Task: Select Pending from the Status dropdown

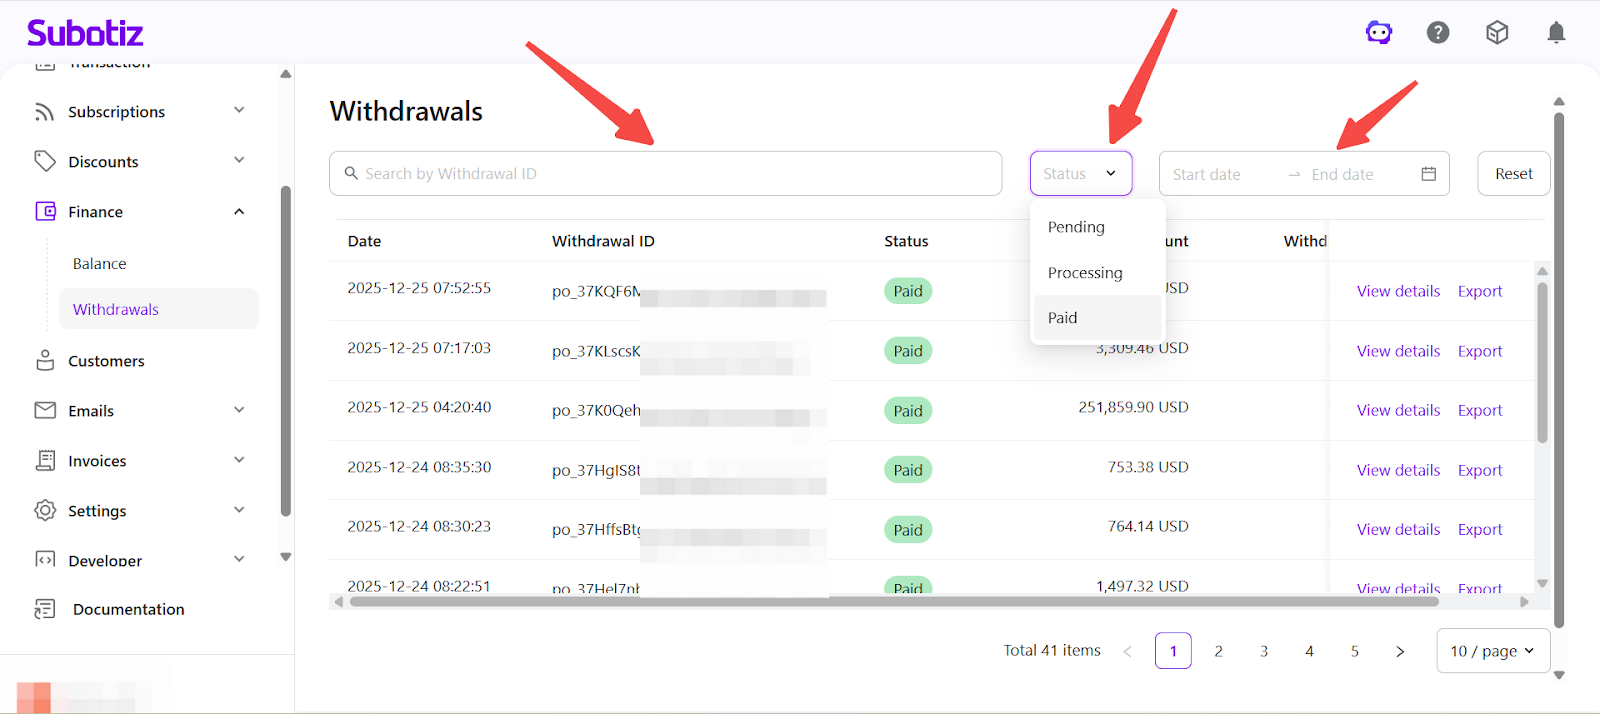Action: click(1076, 227)
